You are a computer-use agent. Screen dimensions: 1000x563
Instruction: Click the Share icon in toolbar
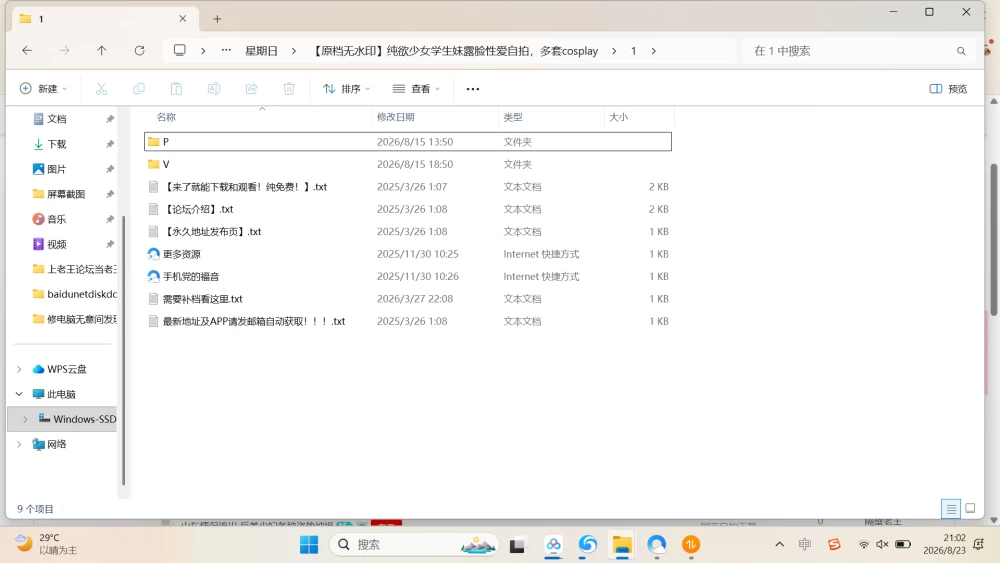click(251, 89)
